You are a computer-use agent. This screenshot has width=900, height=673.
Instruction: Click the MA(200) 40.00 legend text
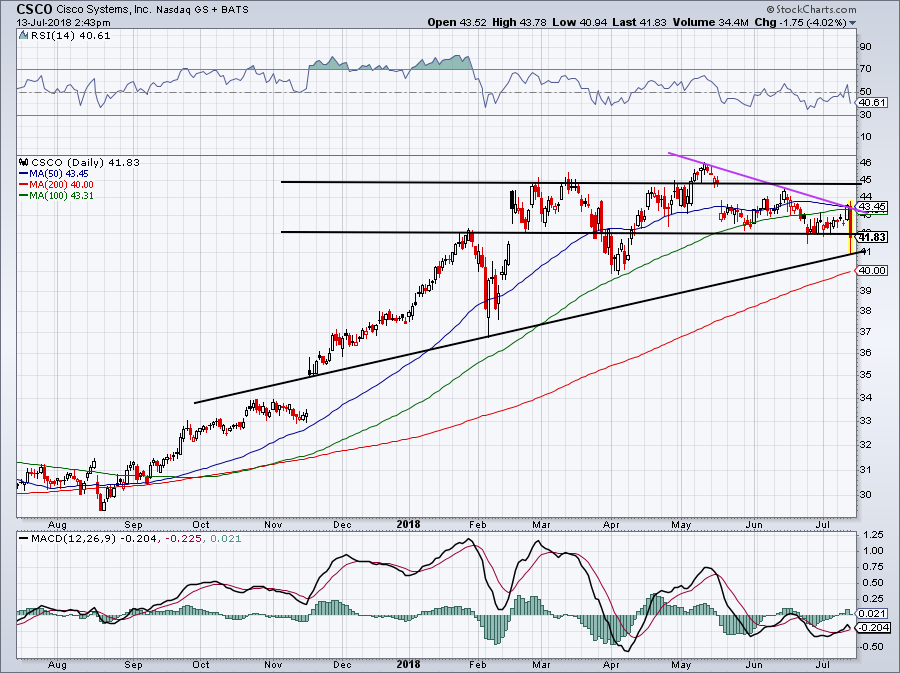pos(61,185)
